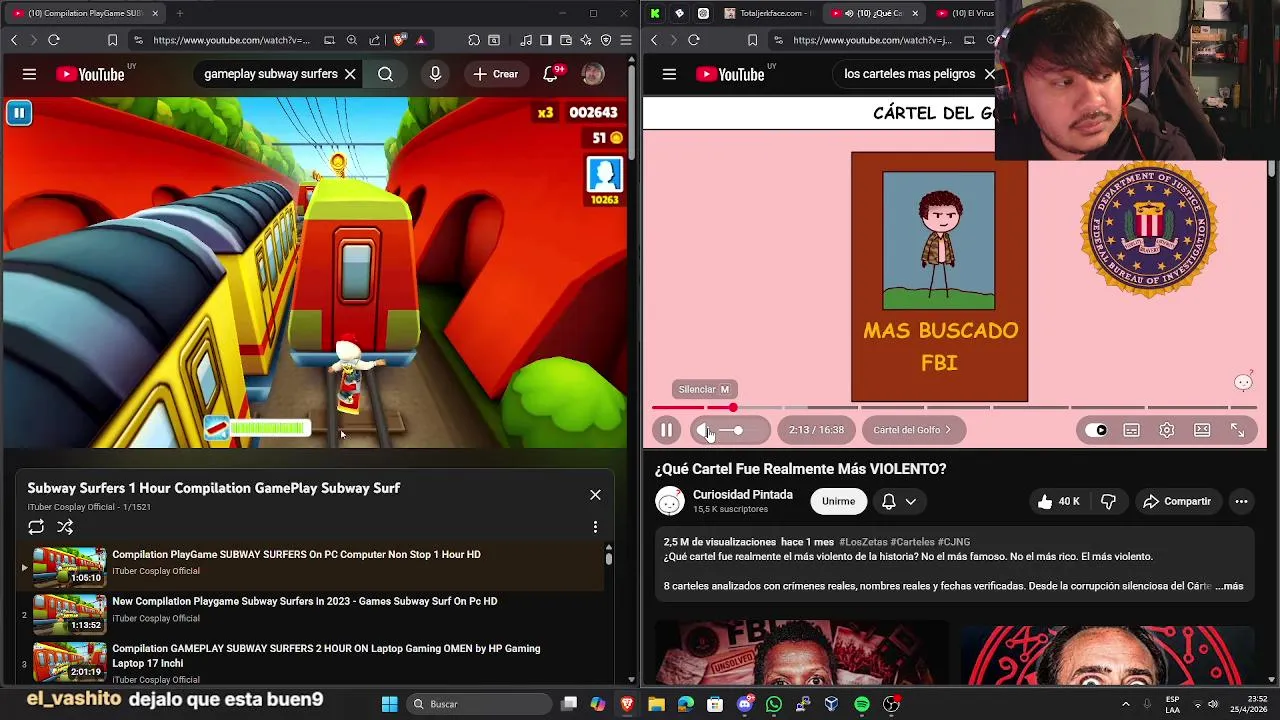
Task: Close the '¿Qué Ca' tab in right browser
Action: click(x=914, y=13)
